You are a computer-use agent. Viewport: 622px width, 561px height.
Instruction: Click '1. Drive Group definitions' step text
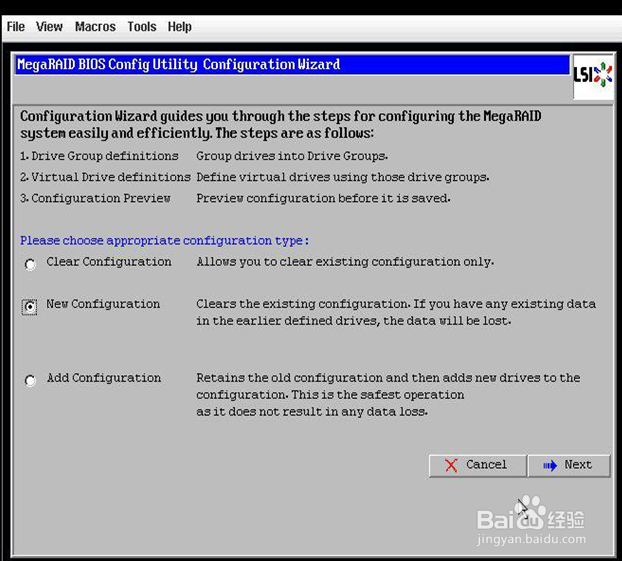click(99, 156)
